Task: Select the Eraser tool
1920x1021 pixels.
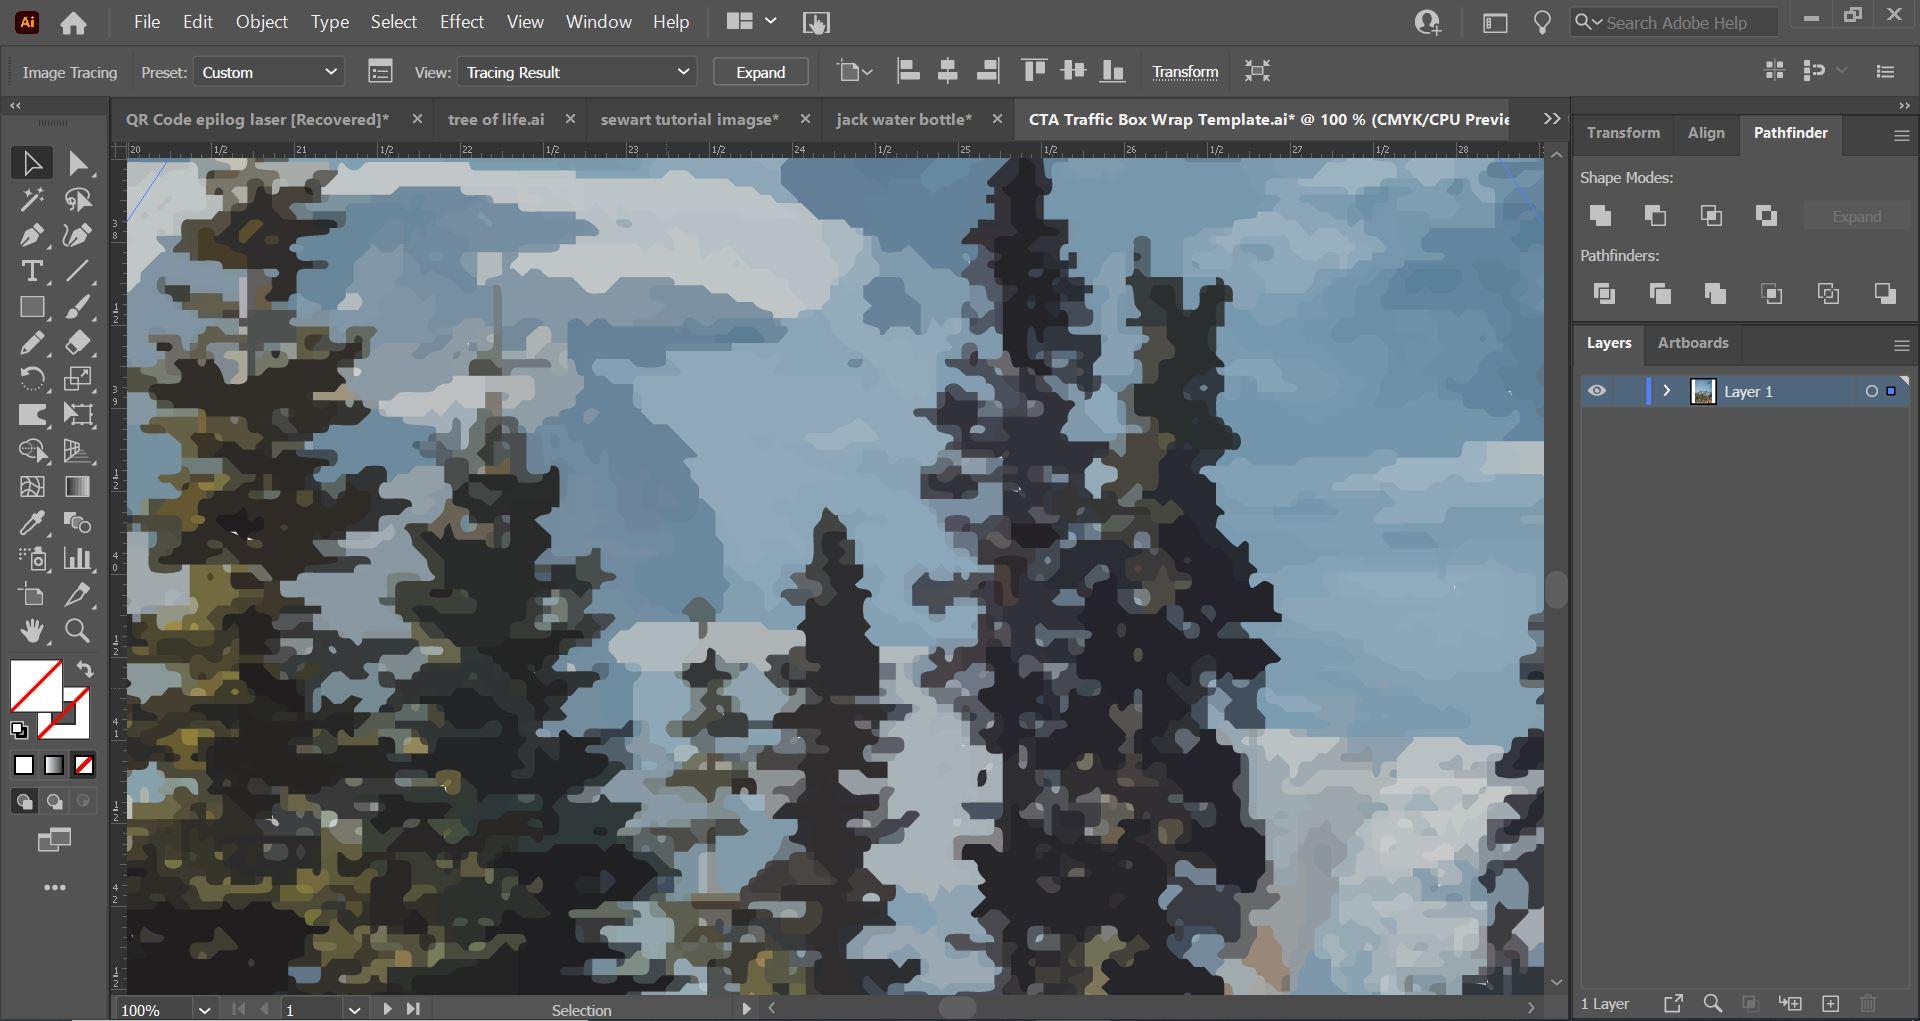Action: (78, 343)
